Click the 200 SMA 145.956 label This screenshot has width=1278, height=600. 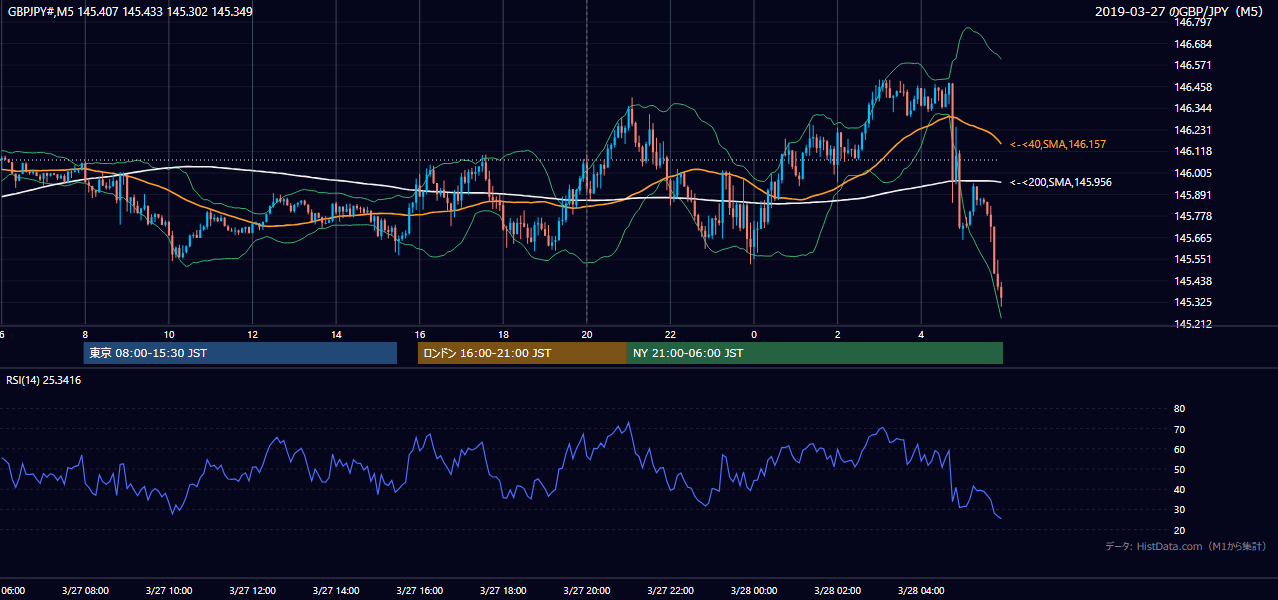[x=1060, y=182]
